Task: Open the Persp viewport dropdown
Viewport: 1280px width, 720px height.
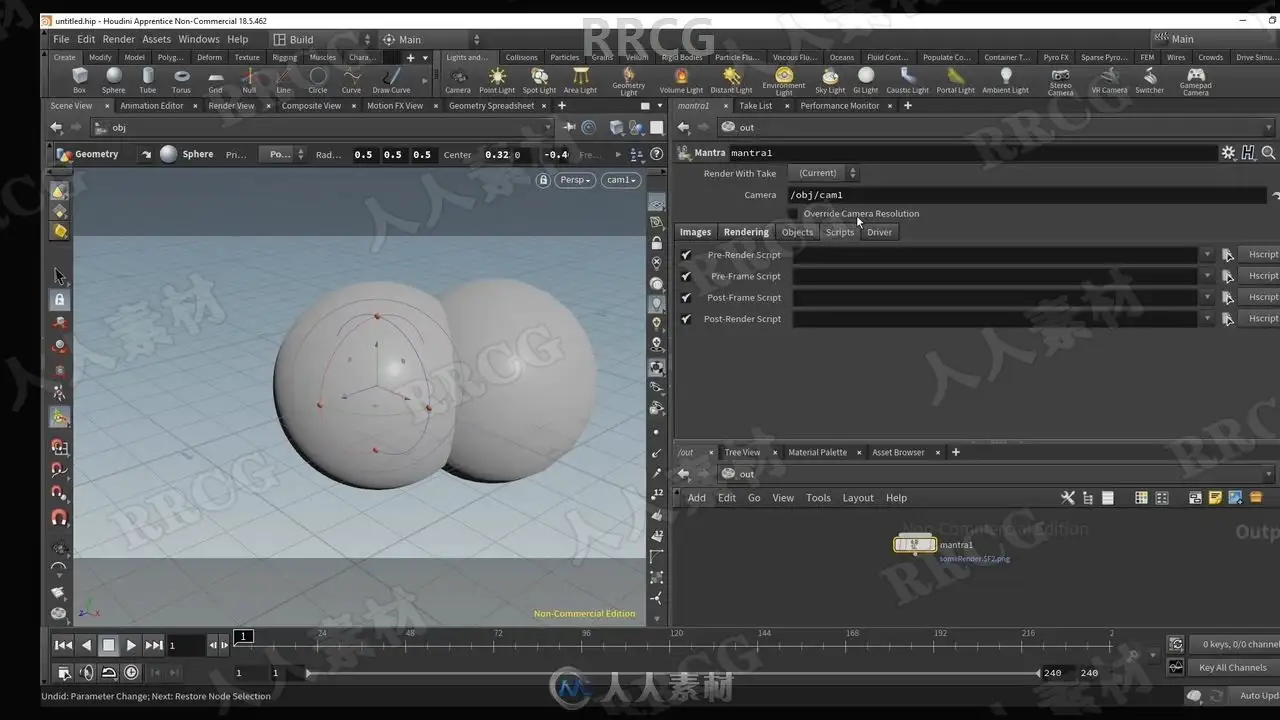Action: (x=575, y=180)
